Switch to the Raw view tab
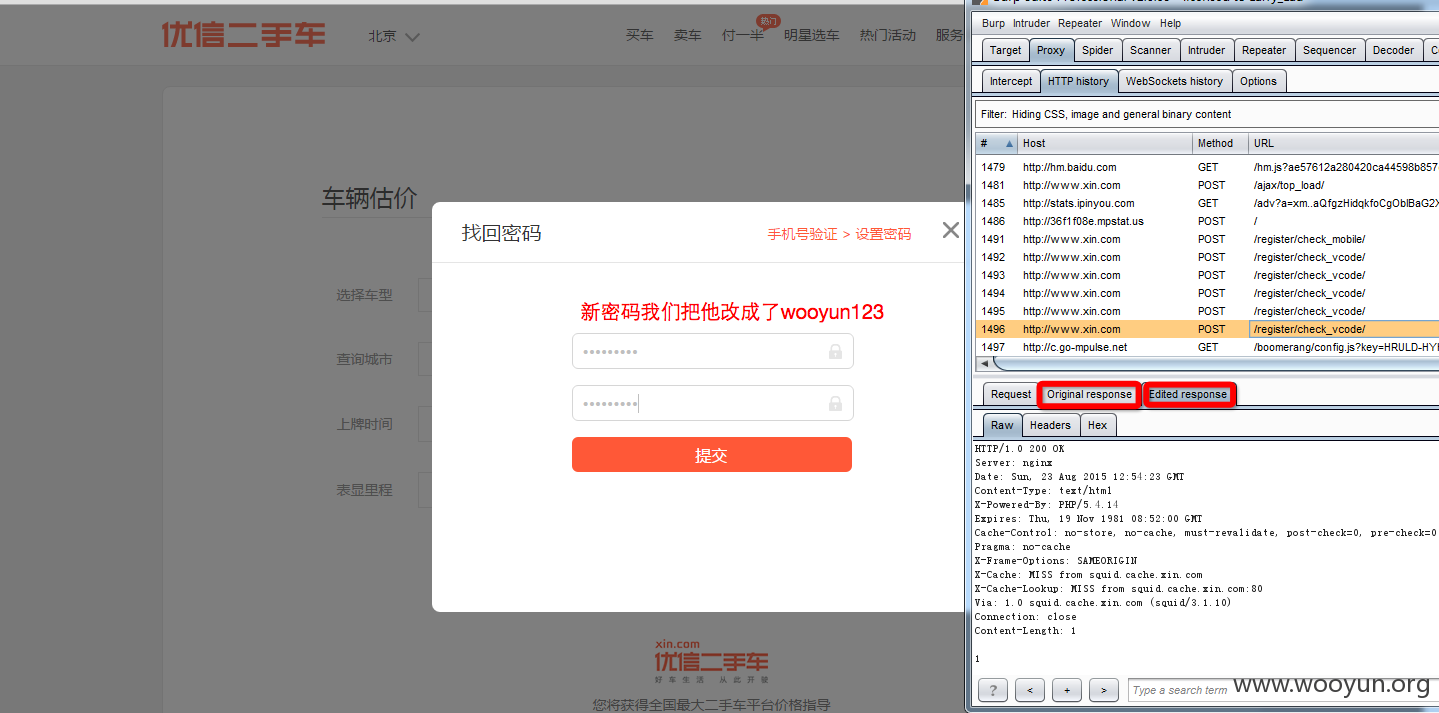The image size is (1439, 713). (1002, 425)
